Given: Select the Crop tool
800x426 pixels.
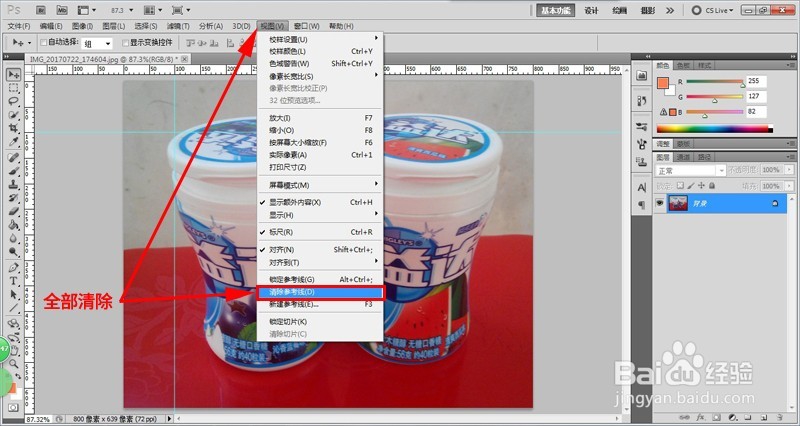Looking at the screenshot, I should coord(14,128).
